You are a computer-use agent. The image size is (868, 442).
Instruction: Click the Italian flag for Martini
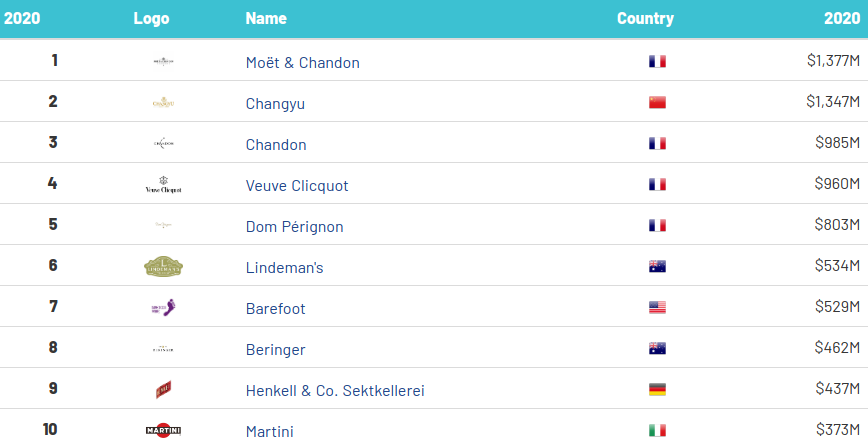coord(657,431)
